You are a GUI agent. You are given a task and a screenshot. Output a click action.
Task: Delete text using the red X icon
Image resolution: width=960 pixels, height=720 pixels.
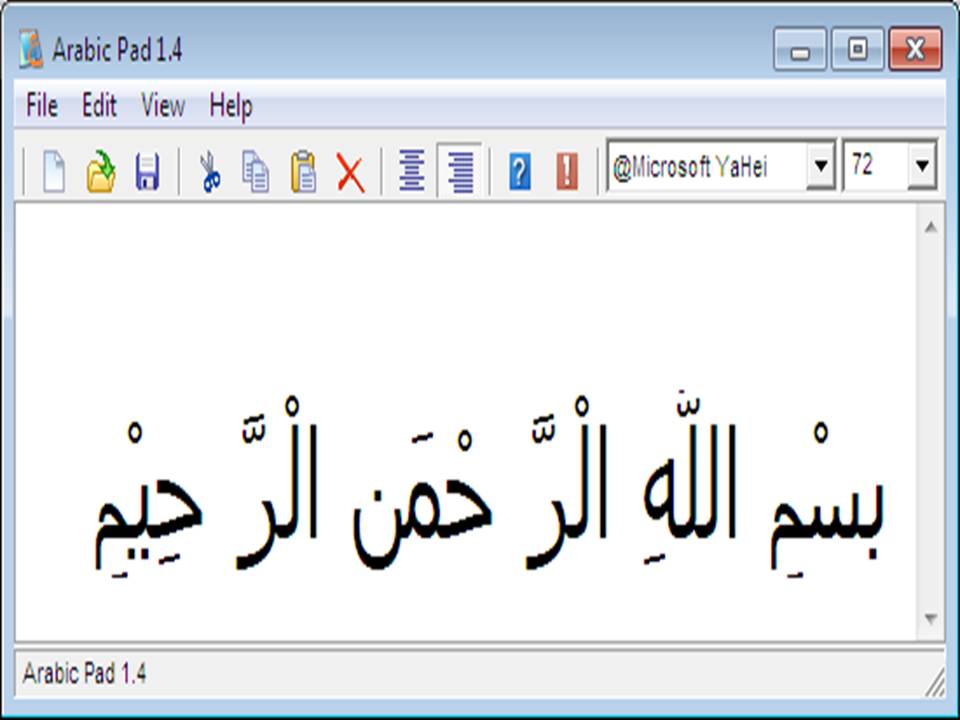(x=348, y=170)
